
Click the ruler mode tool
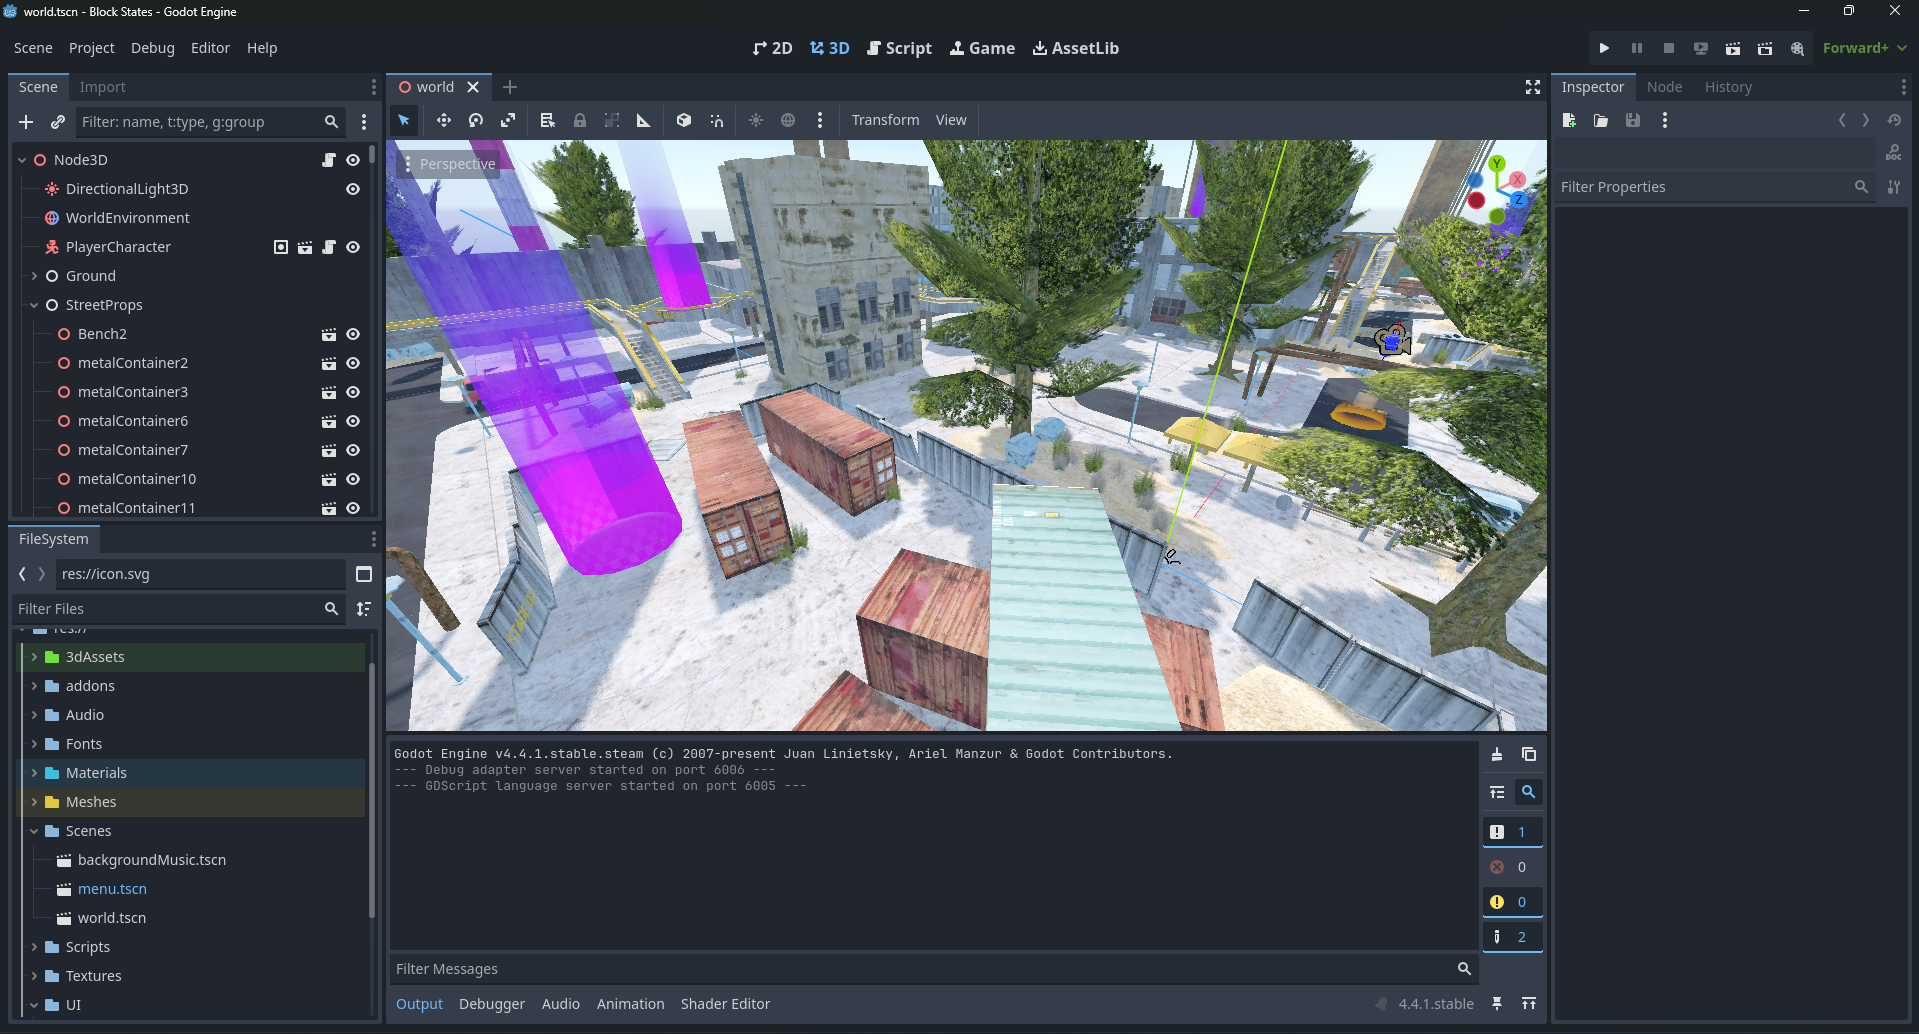coord(643,120)
